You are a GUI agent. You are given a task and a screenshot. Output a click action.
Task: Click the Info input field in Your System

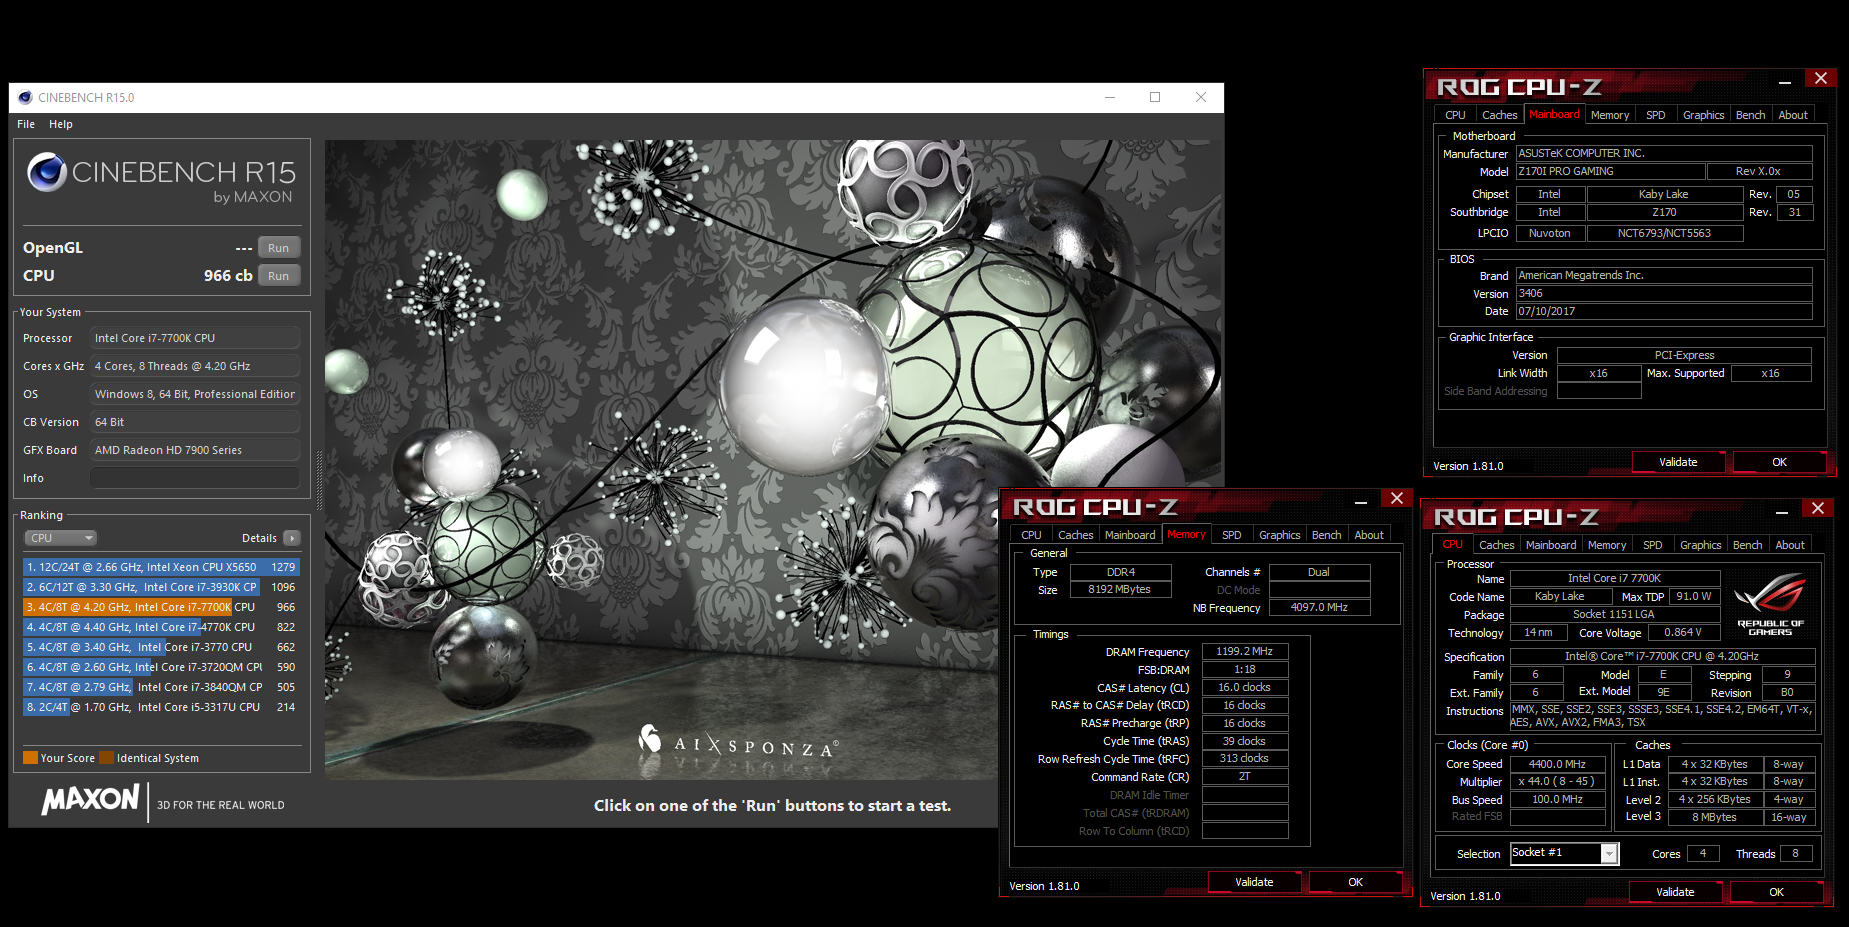(195, 478)
